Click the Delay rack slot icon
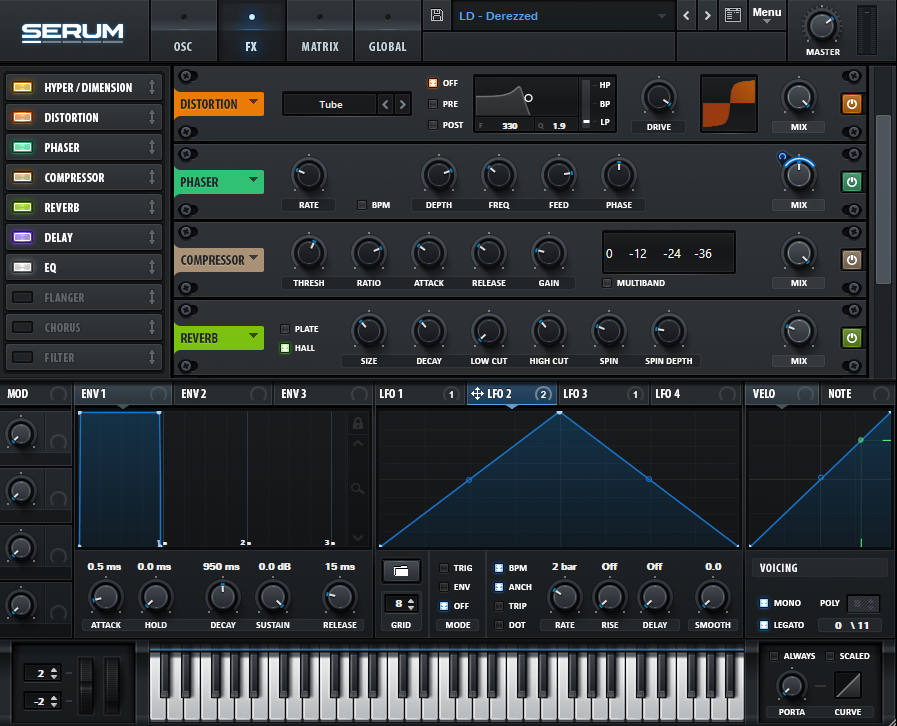The height and width of the screenshot is (726, 897). [23, 237]
